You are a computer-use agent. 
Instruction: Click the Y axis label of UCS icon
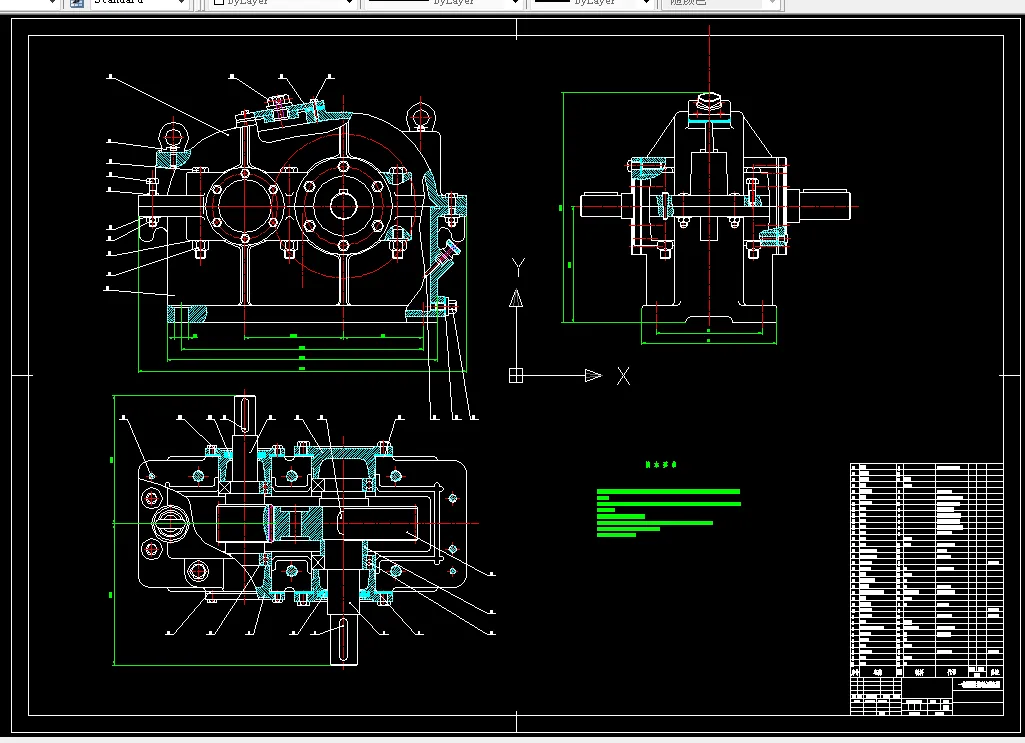tap(518, 267)
